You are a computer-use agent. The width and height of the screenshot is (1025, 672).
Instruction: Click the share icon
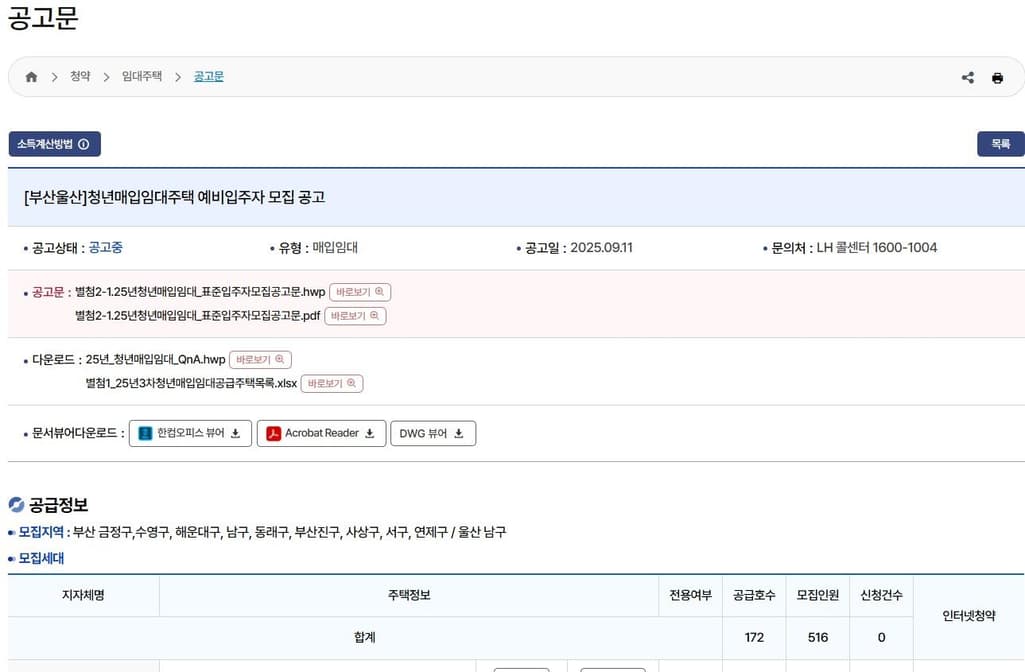pyautogui.click(x=967, y=78)
